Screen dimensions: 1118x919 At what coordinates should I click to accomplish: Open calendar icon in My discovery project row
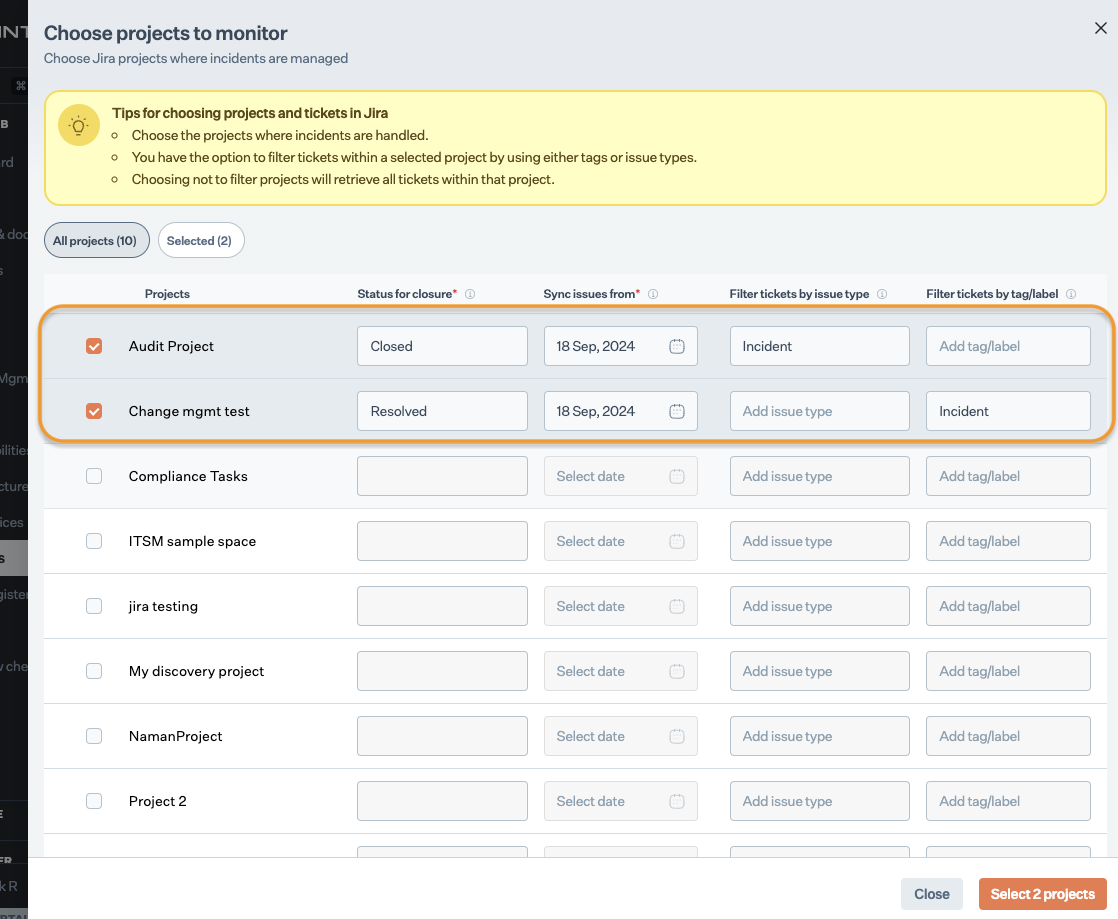click(x=677, y=671)
